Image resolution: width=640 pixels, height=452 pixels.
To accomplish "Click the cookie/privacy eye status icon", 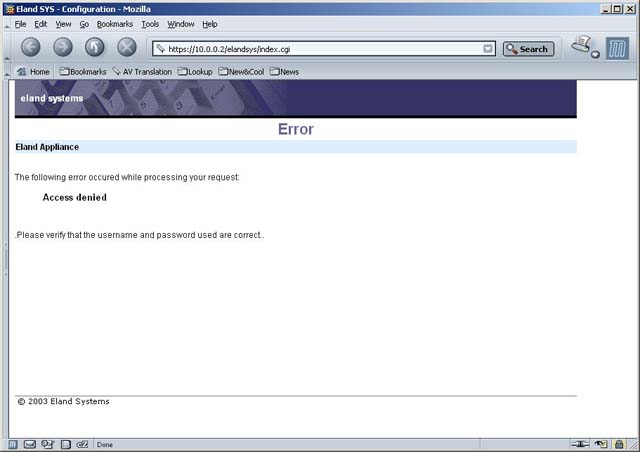I will tap(601, 444).
